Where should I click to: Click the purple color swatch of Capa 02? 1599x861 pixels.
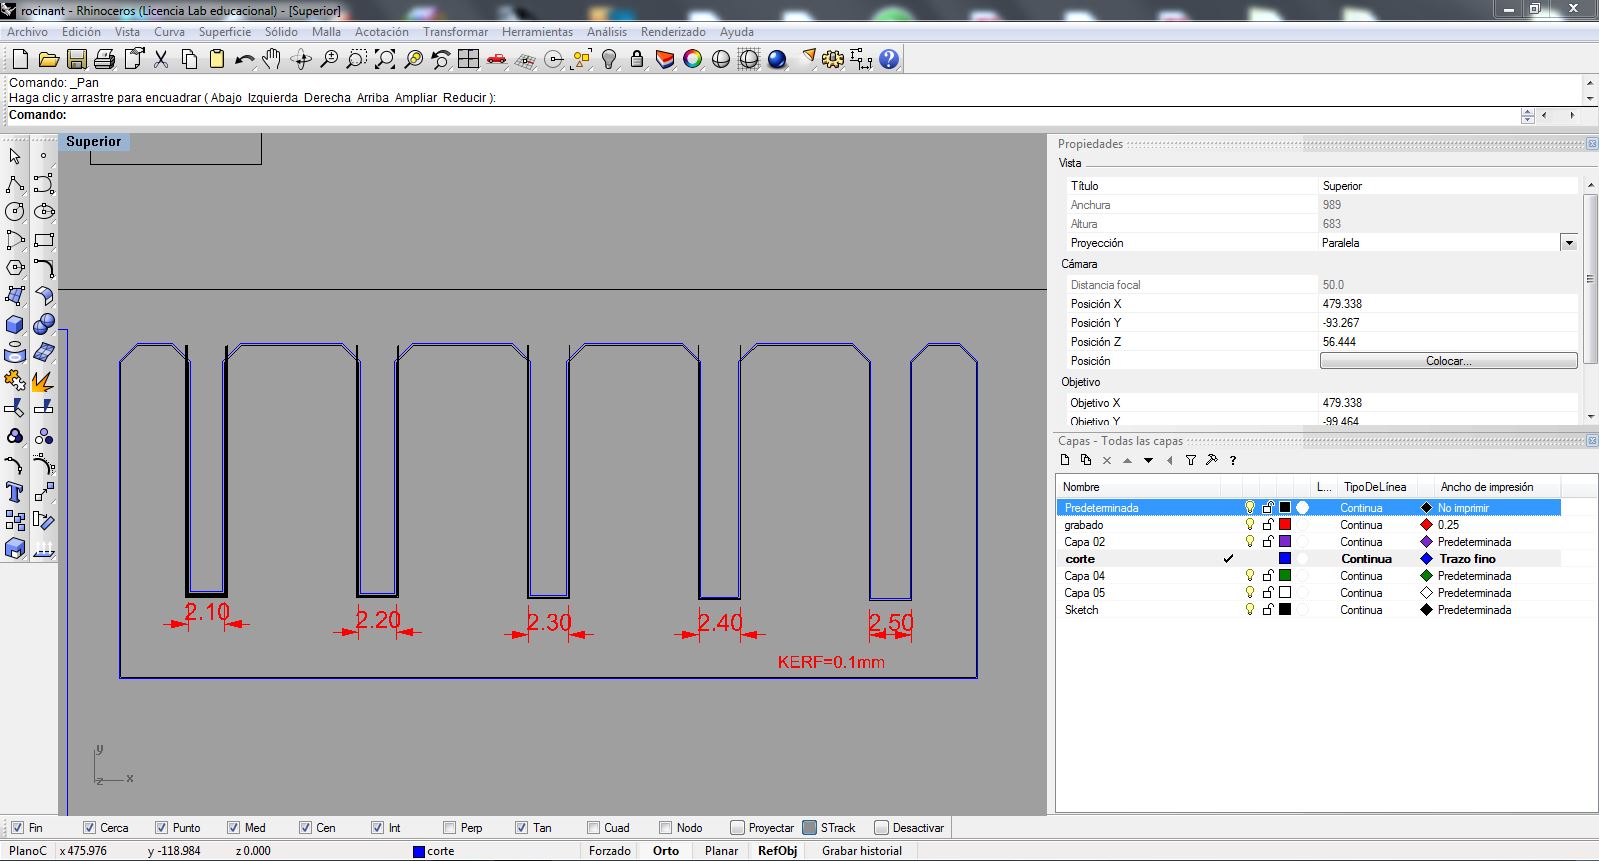click(1285, 541)
